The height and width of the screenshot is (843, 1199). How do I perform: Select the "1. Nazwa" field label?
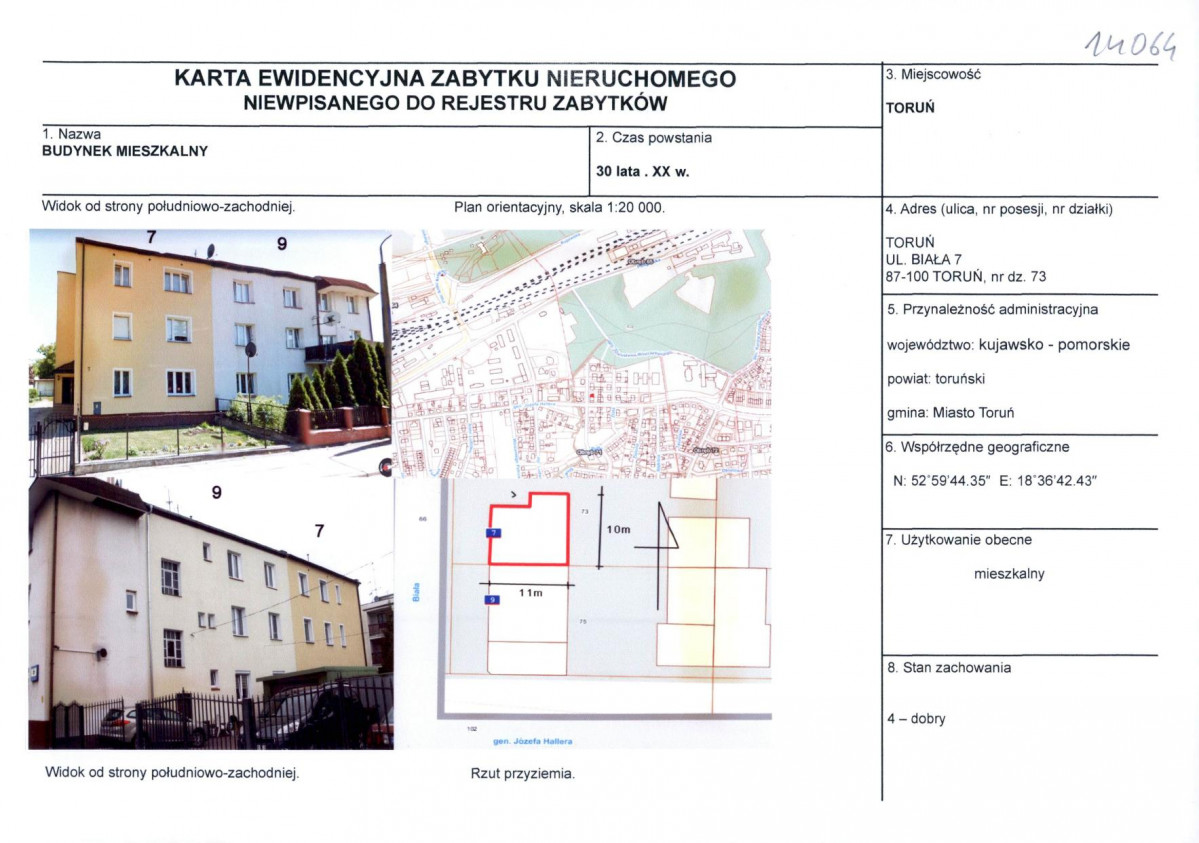tap(72, 134)
